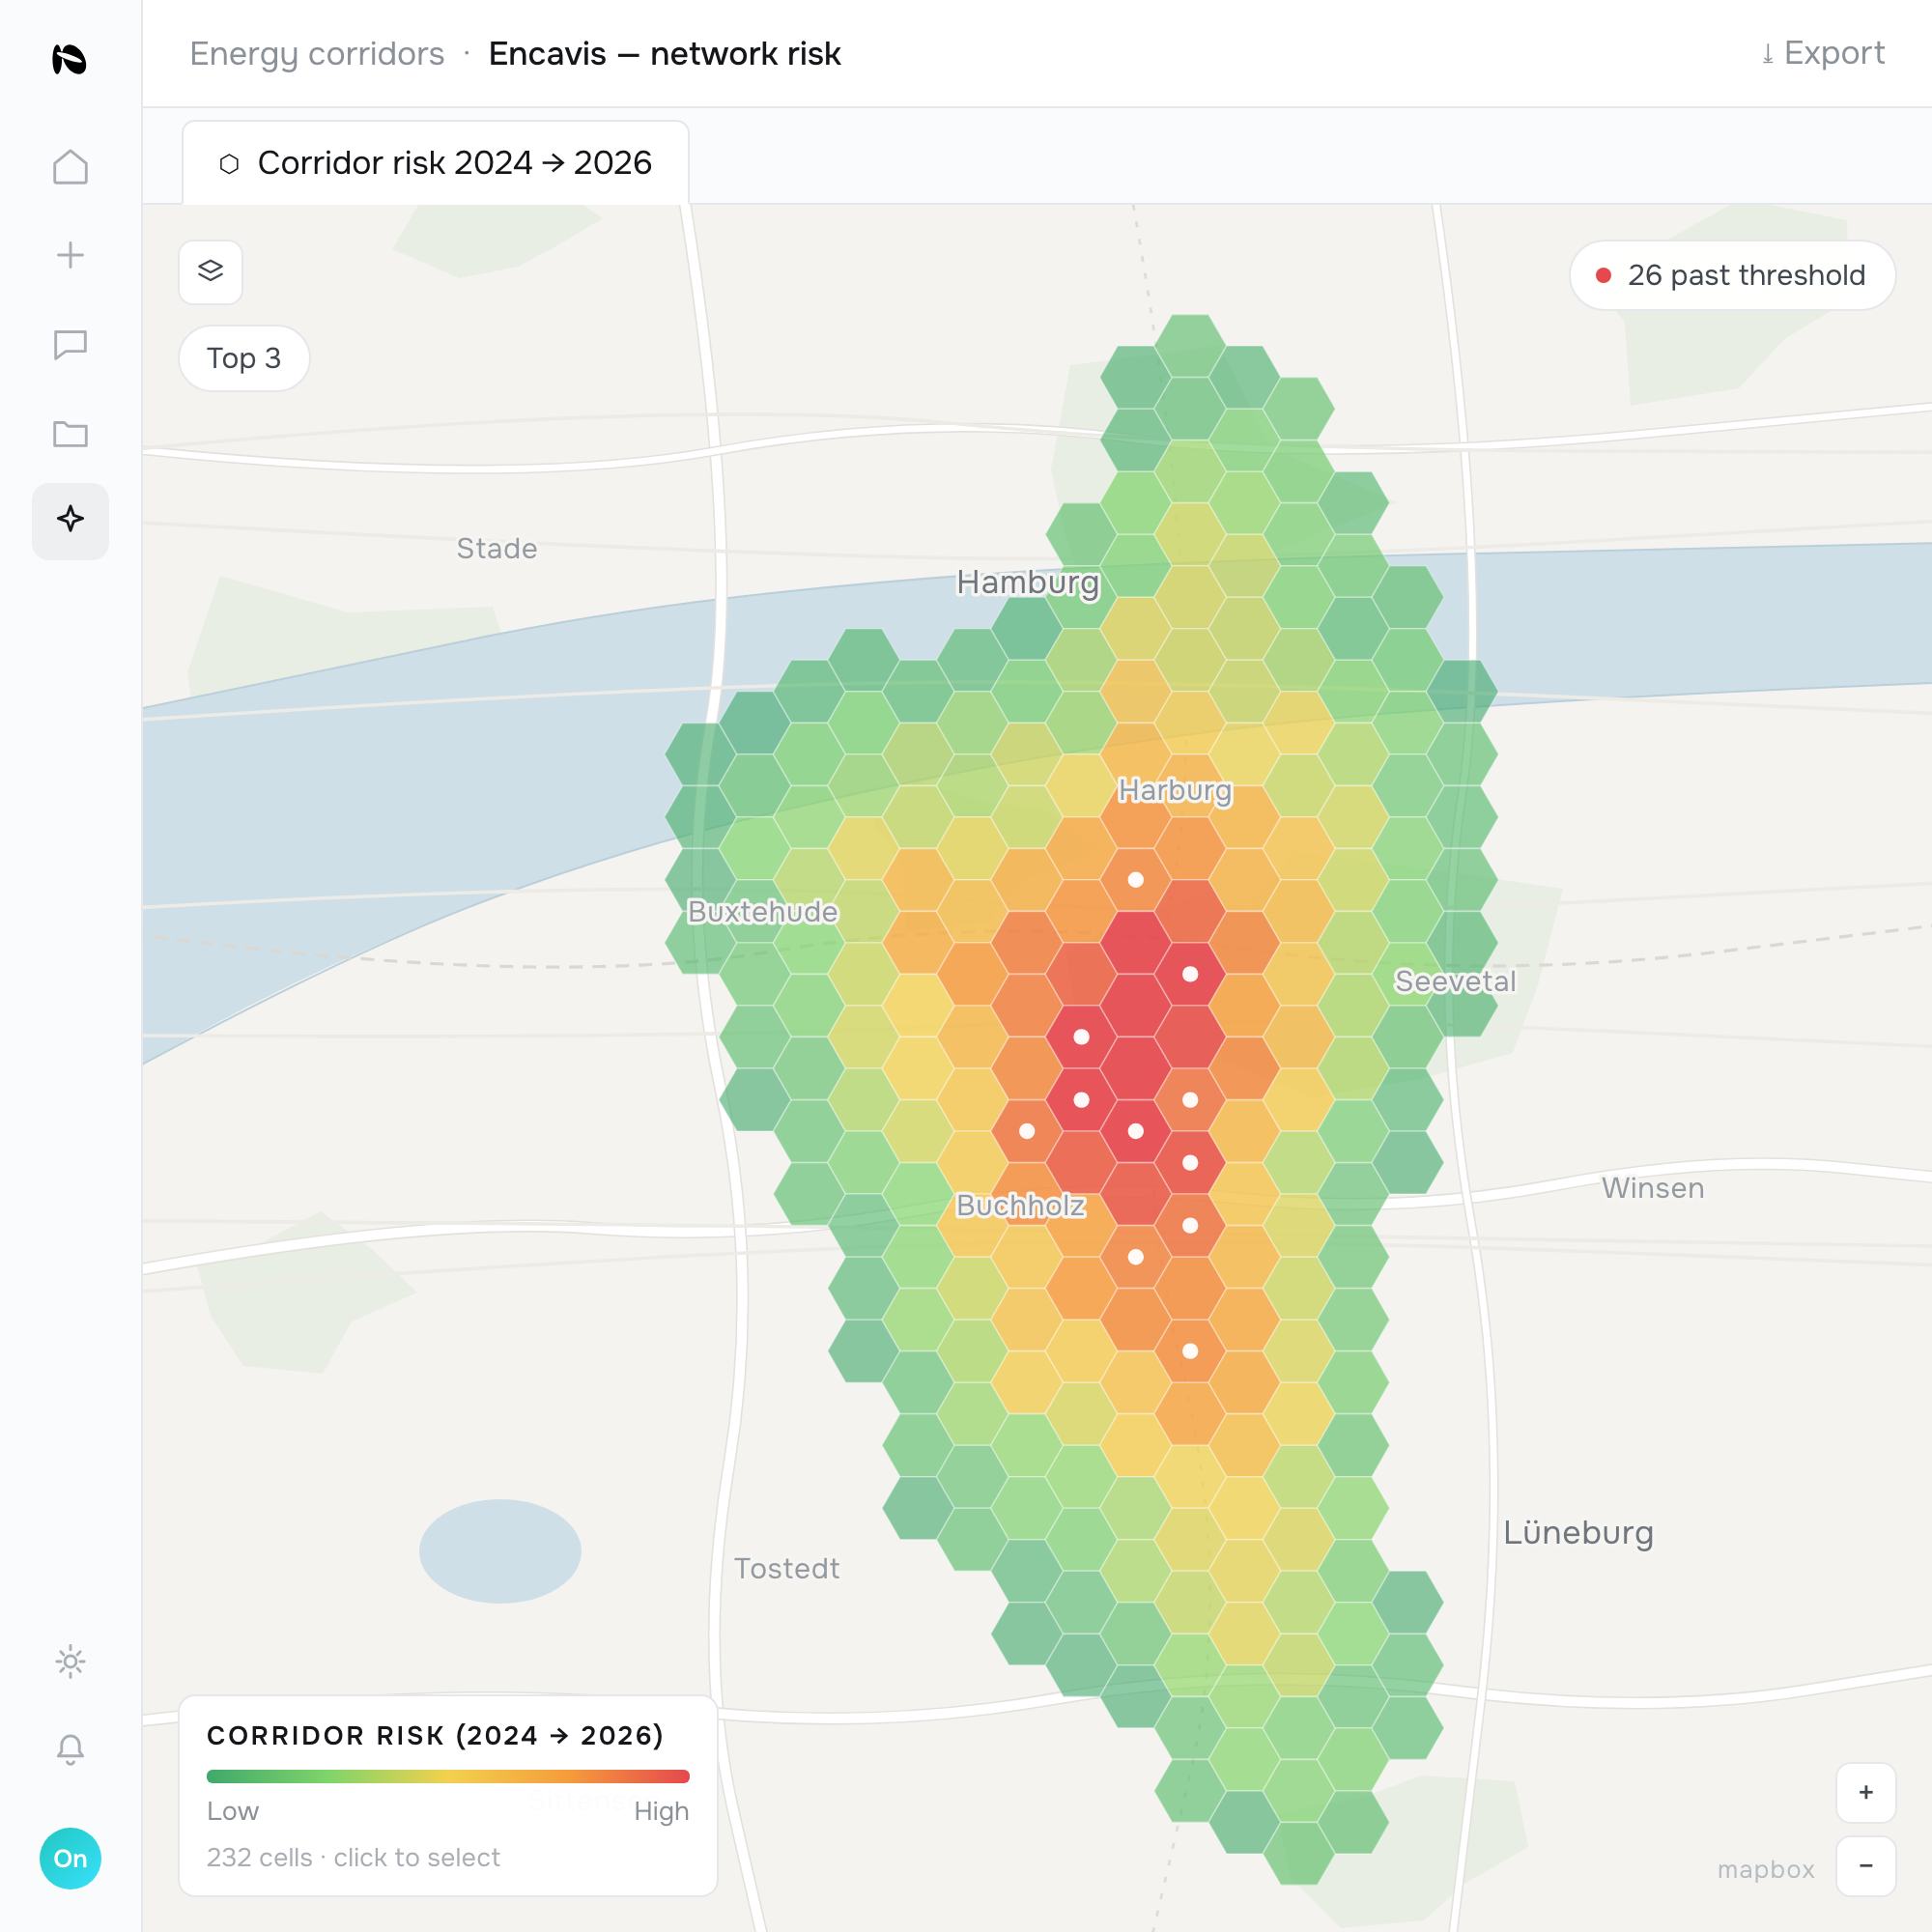
Task: Select the lowest marked hex cell on the map
Action: 1190,1351
